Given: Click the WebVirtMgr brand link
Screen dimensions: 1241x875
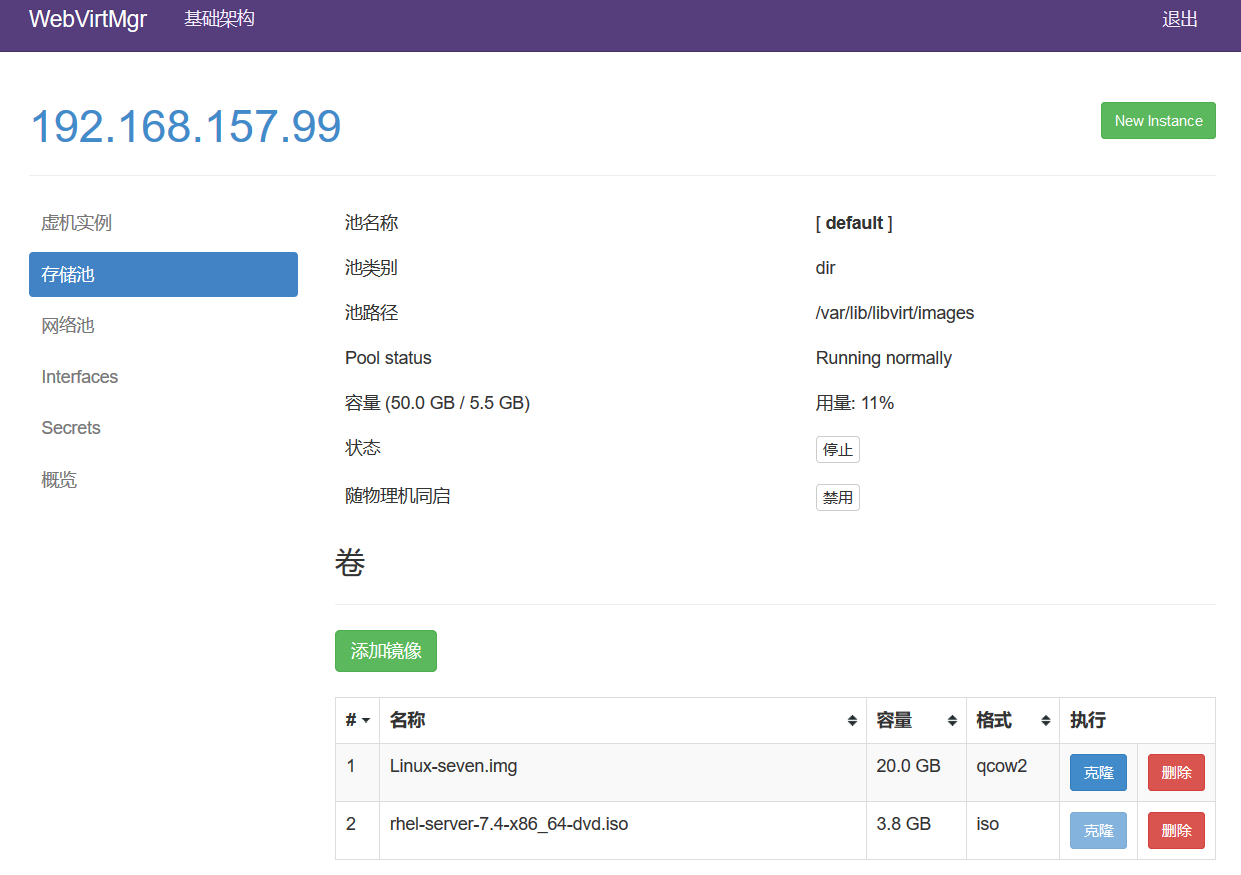Looking at the screenshot, I should [x=88, y=20].
